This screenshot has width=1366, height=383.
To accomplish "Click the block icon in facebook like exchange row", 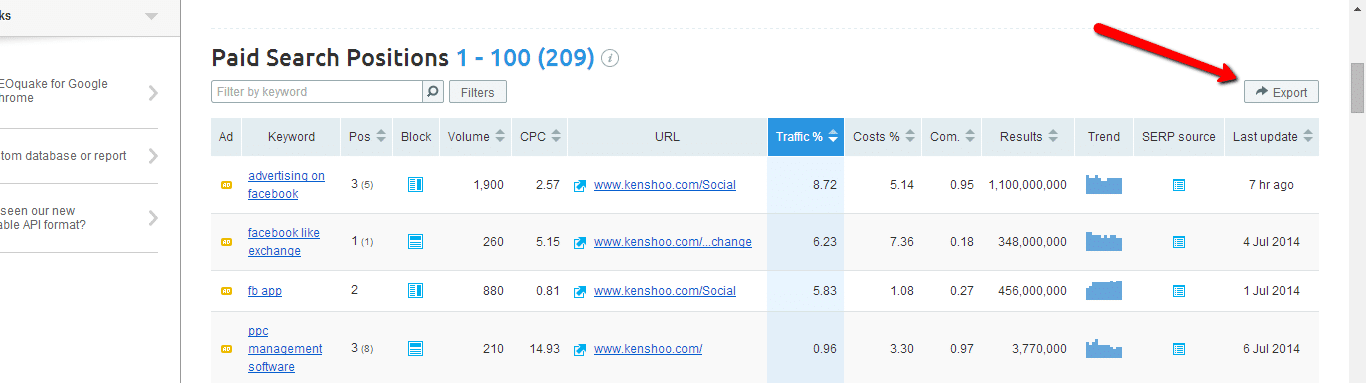I will click(x=415, y=241).
